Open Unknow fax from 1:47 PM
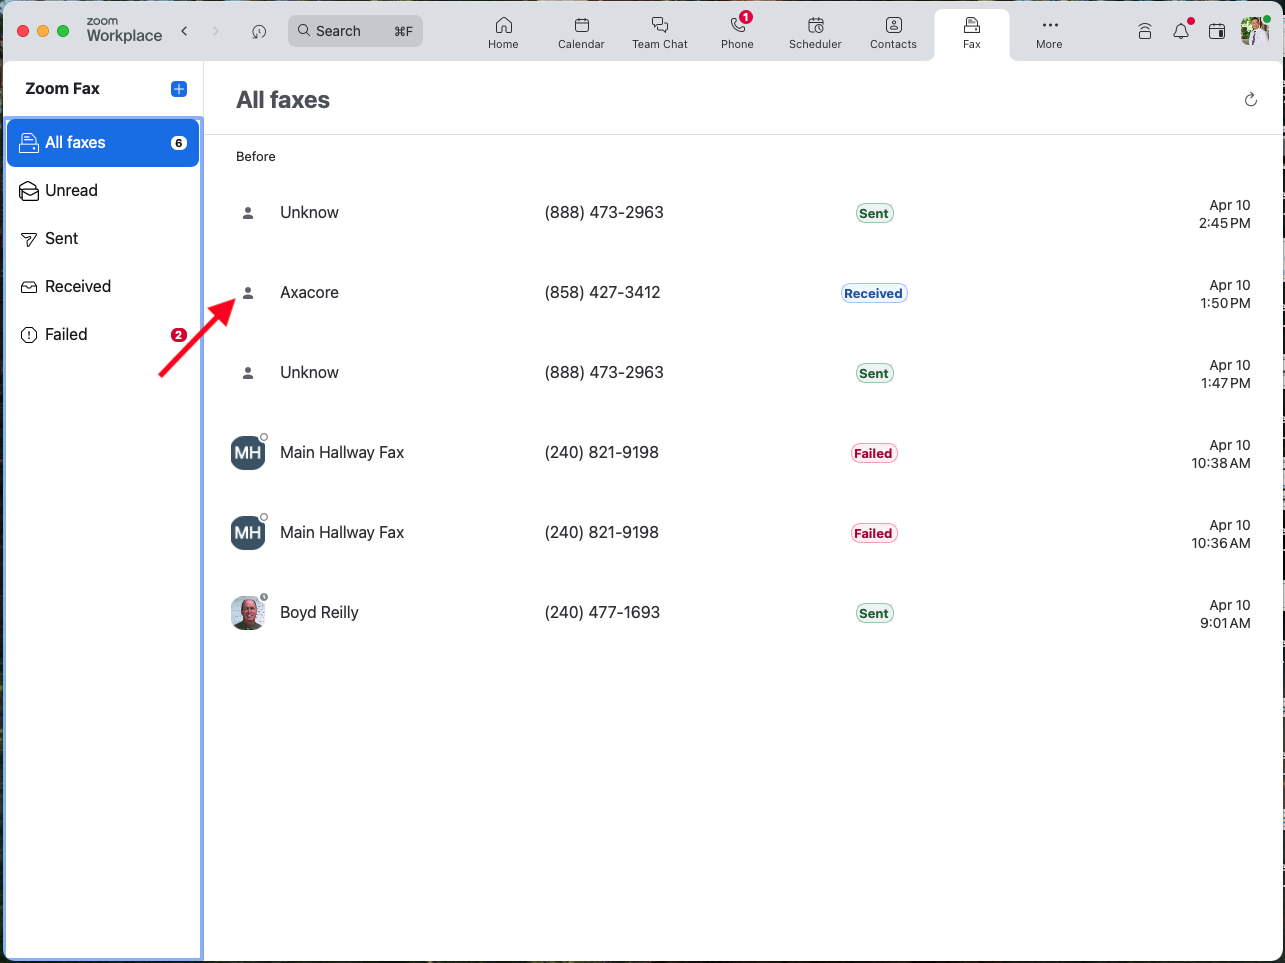The width and height of the screenshot is (1285, 963). (x=742, y=373)
